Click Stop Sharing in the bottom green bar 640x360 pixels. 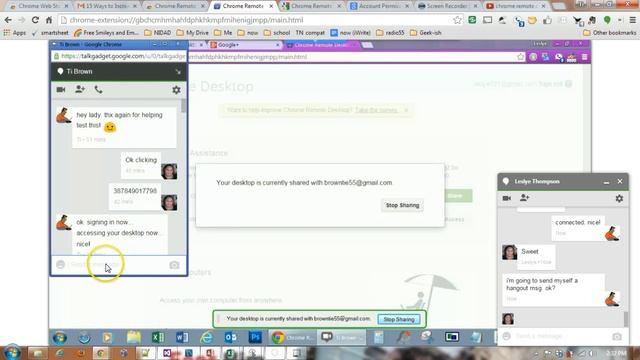coord(399,319)
